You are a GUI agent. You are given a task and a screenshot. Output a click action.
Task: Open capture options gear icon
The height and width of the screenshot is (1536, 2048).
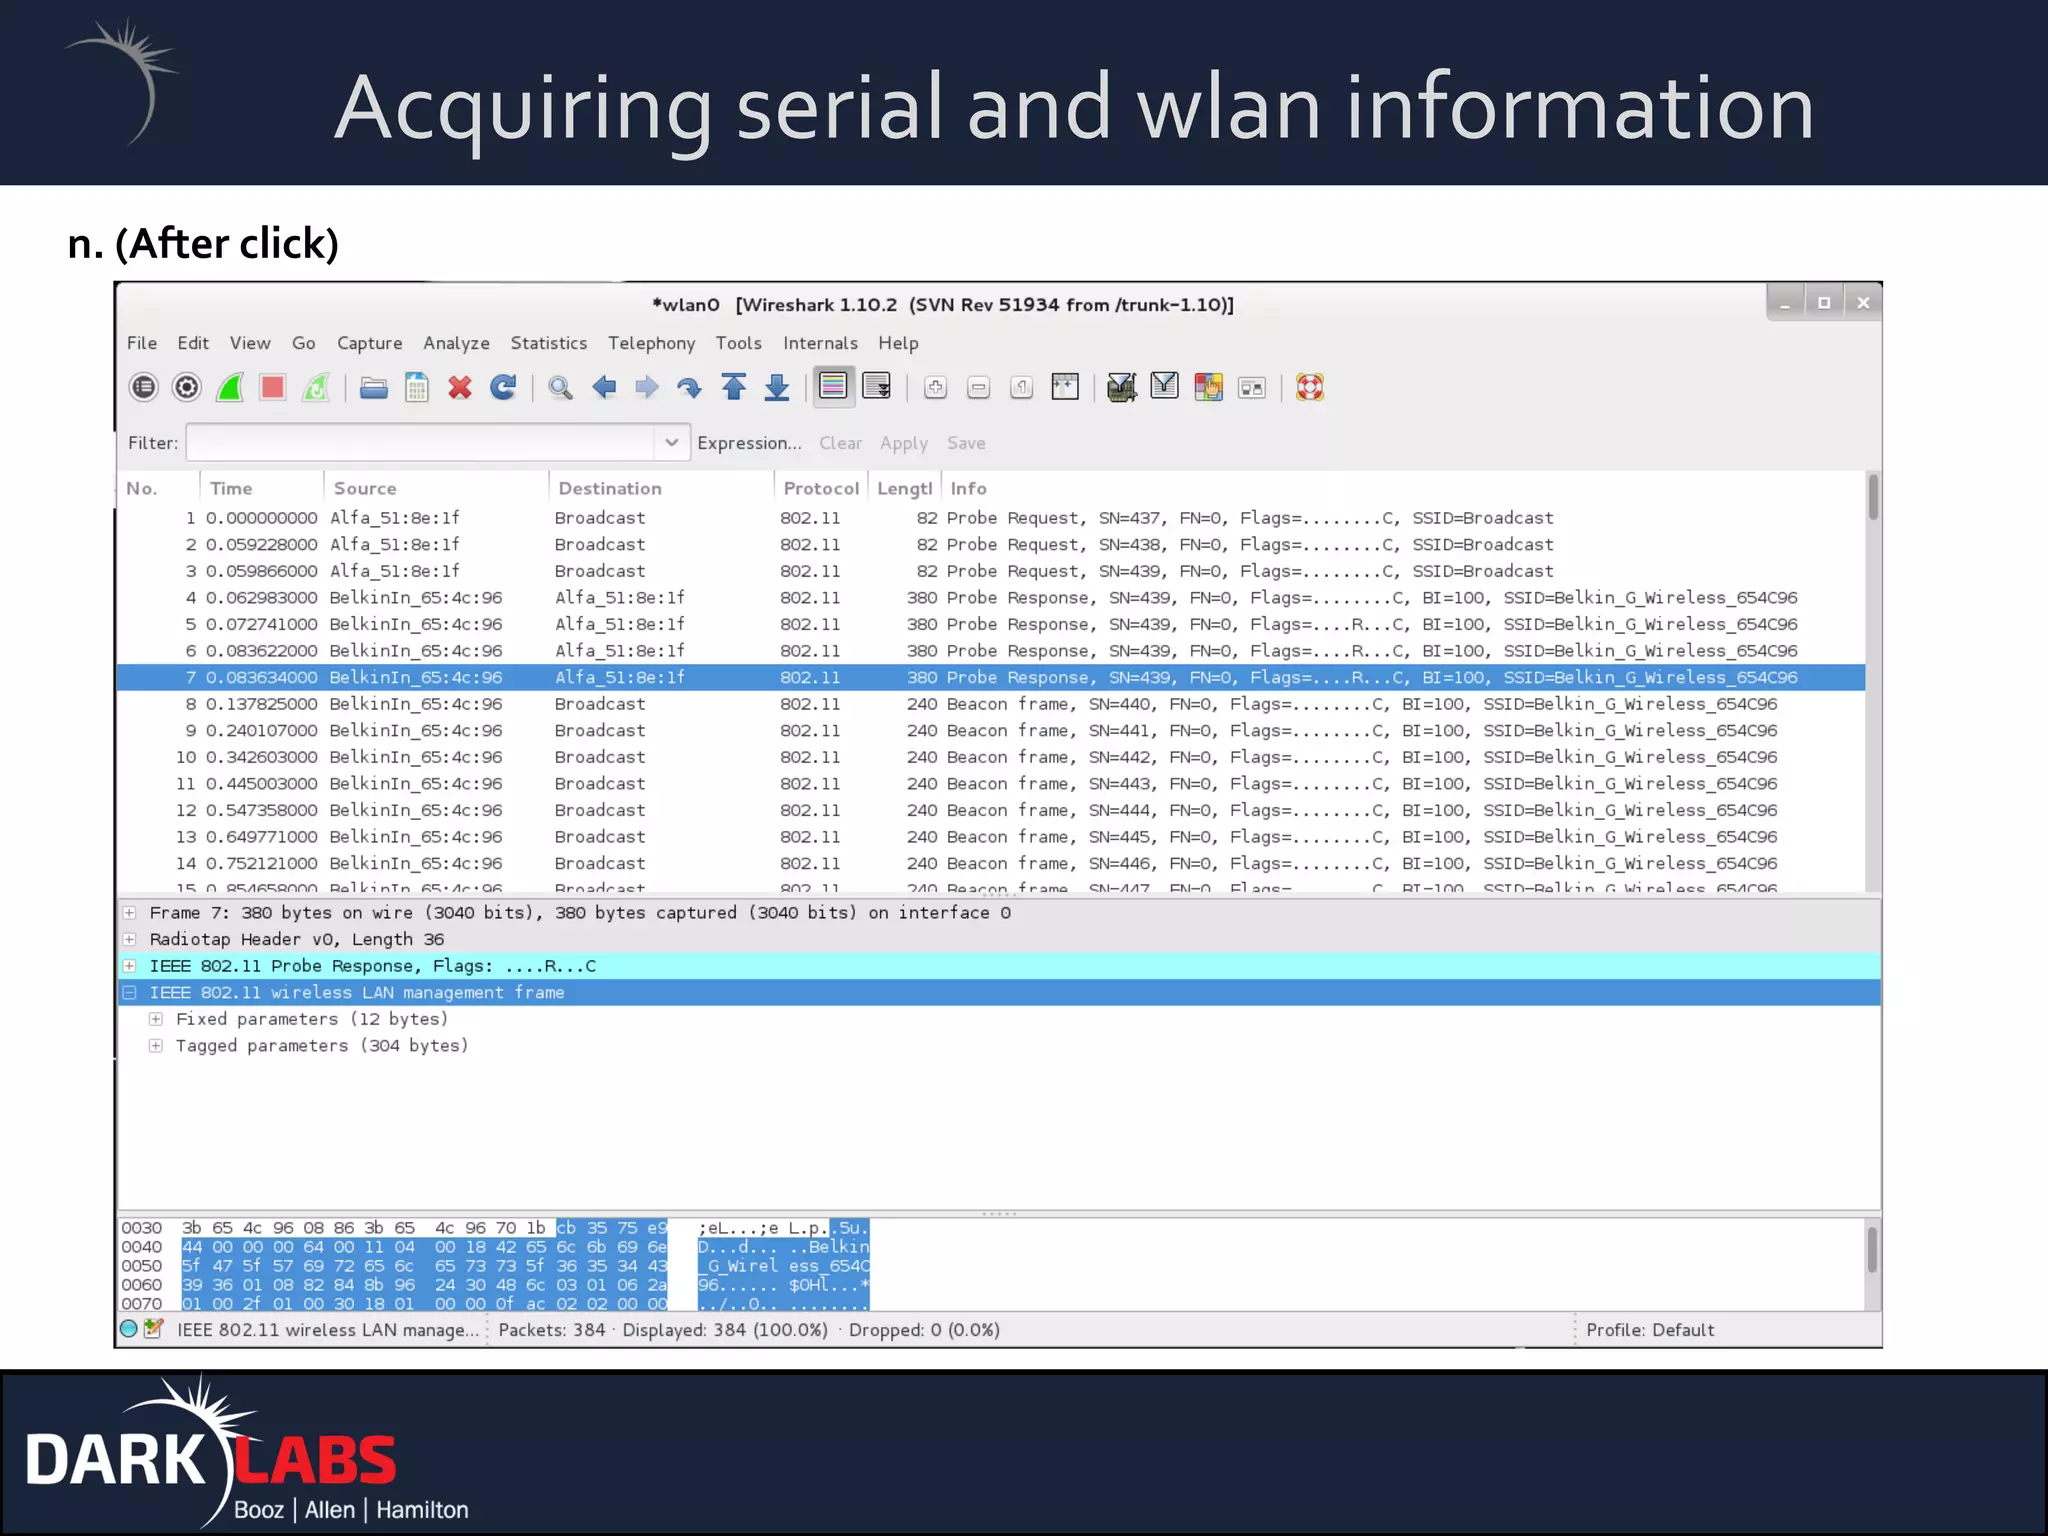pyautogui.click(x=187, y=387)
